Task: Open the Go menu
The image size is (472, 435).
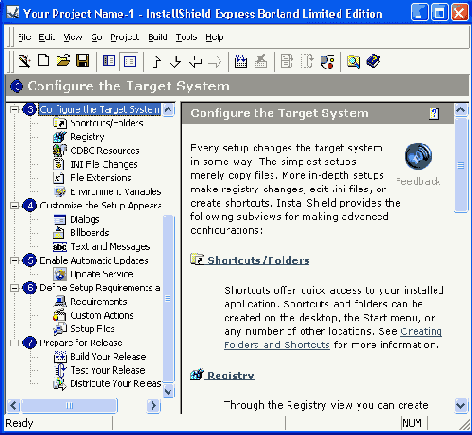Action: coord(97,37)
